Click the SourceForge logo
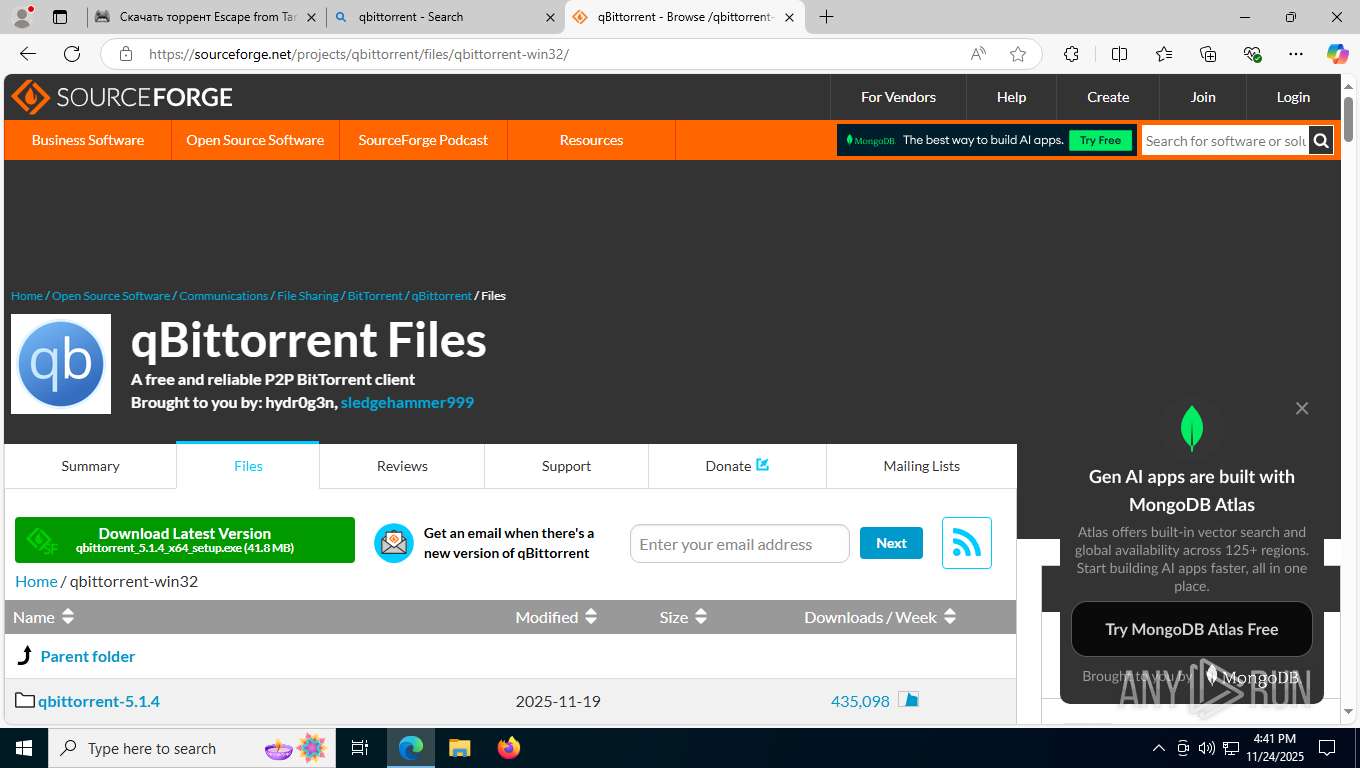This screenshot has width=1360, height=768. tap(122, 97)
